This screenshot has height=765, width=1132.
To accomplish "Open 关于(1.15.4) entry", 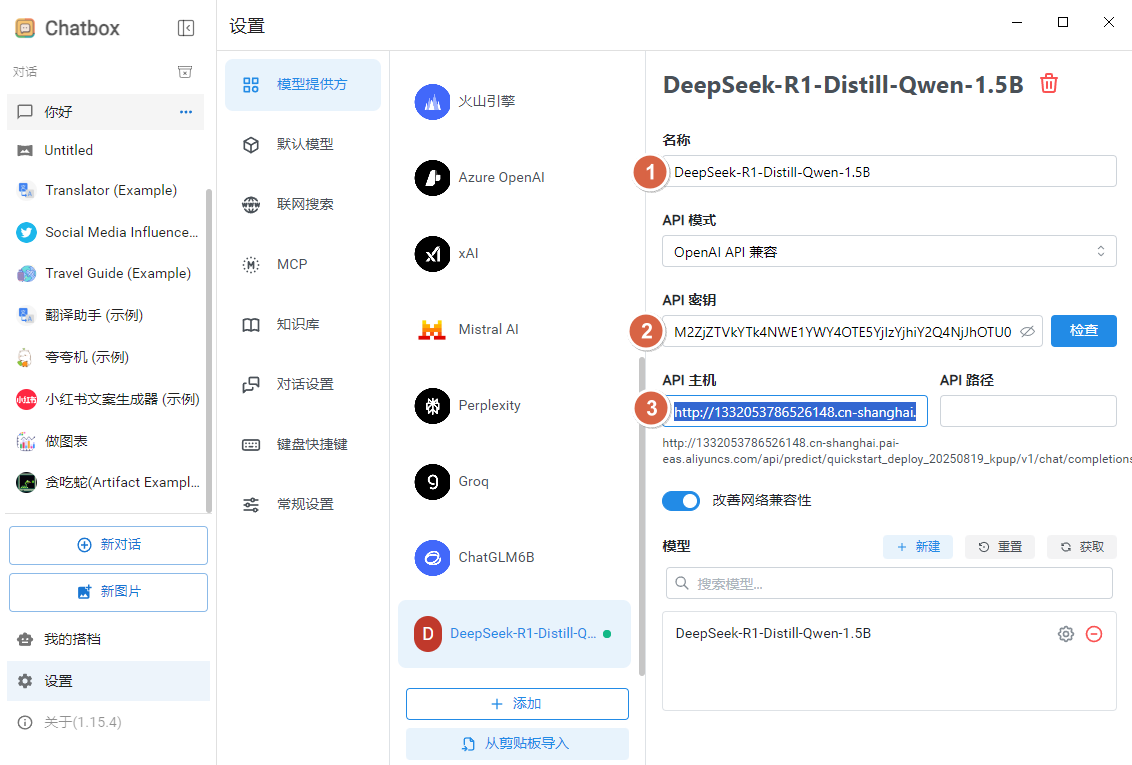I will tap(108, 722).
